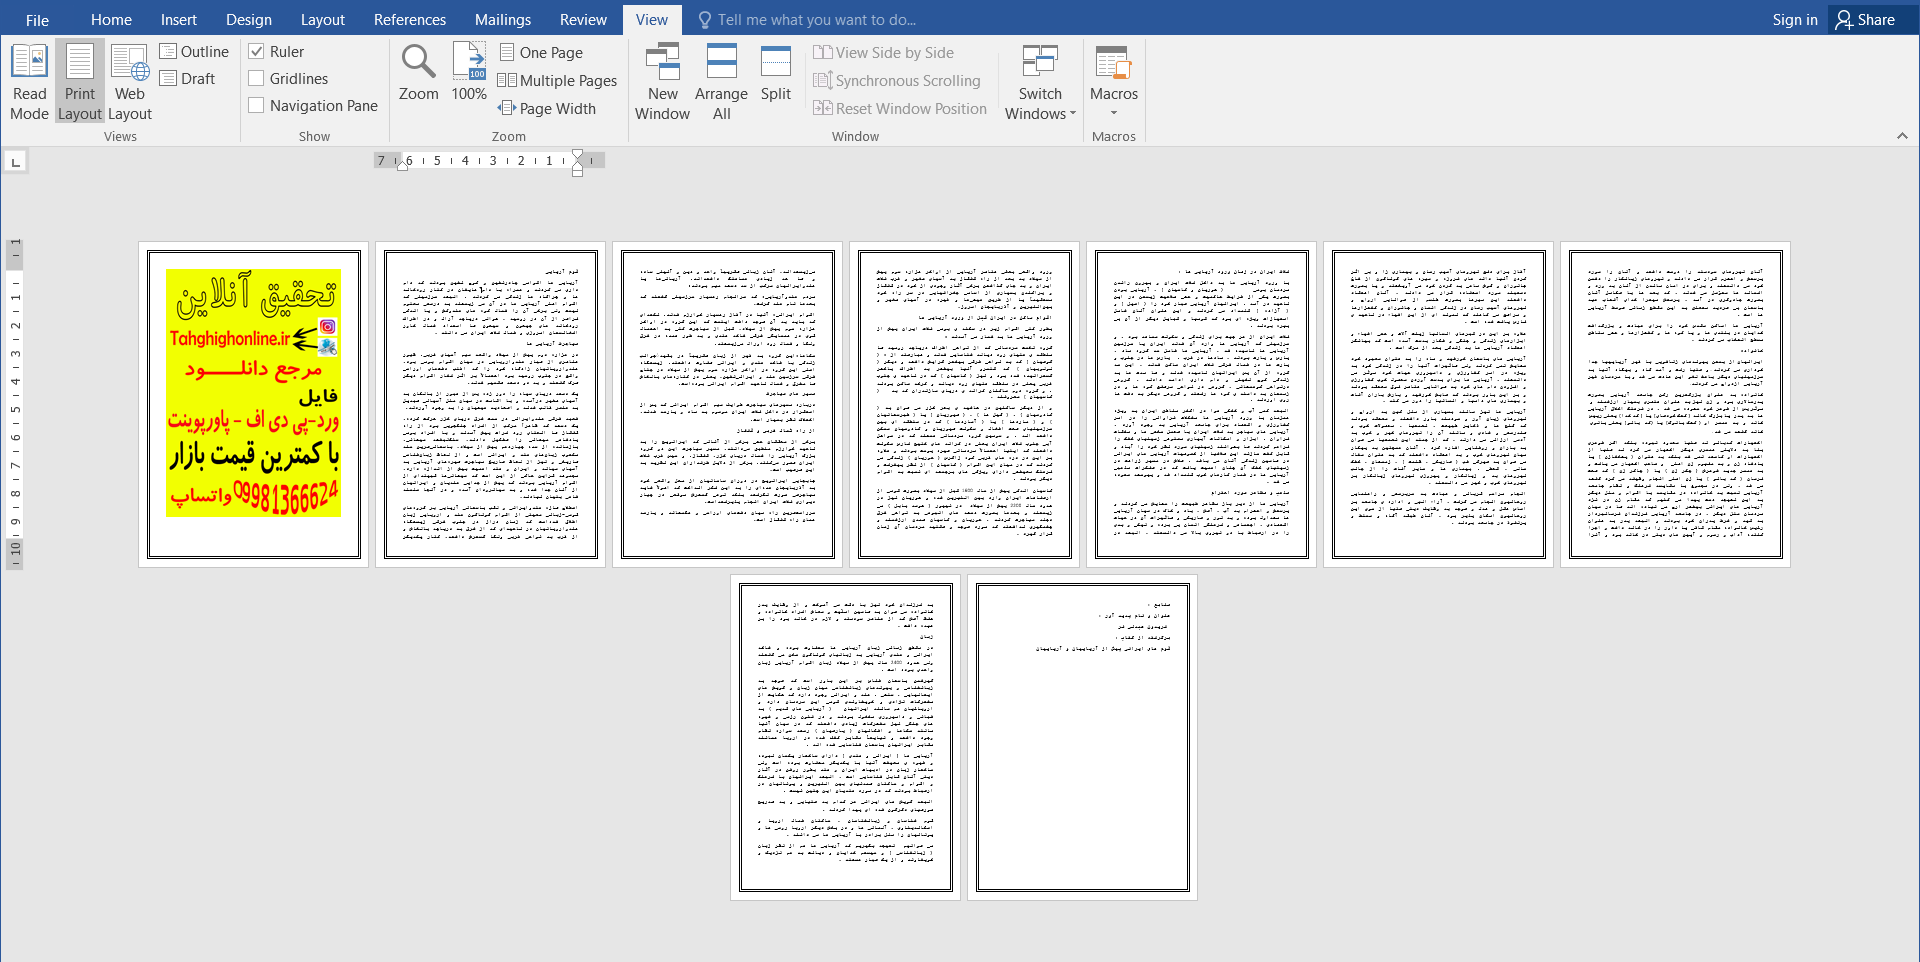Click the Macros icon

(1113, 63)
